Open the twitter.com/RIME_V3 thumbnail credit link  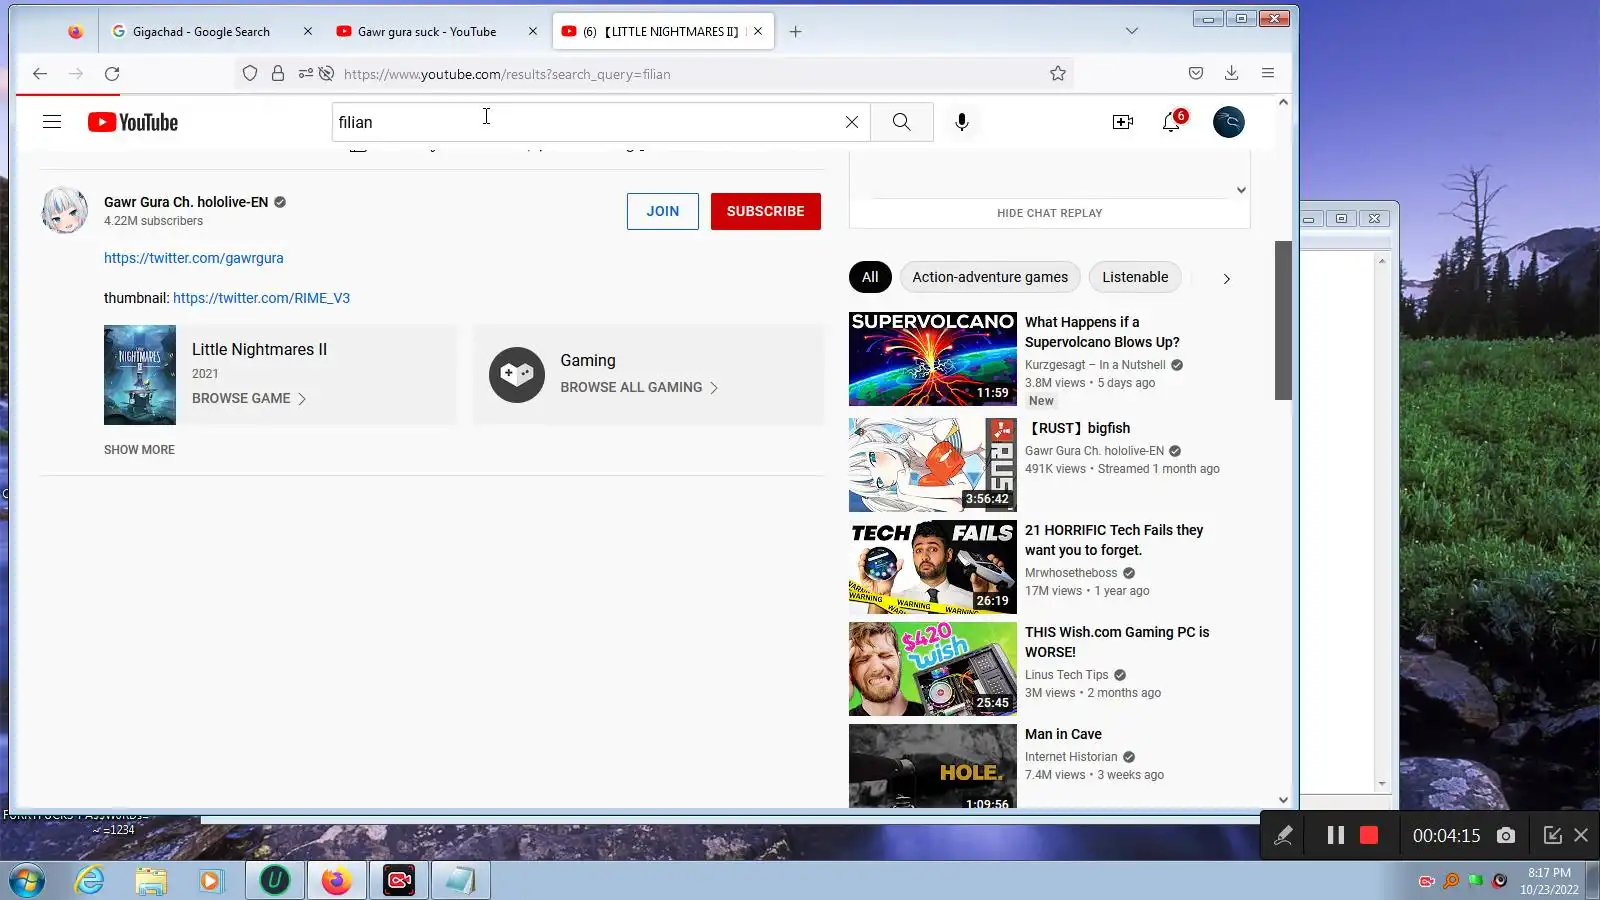click(x=261, y=298)
